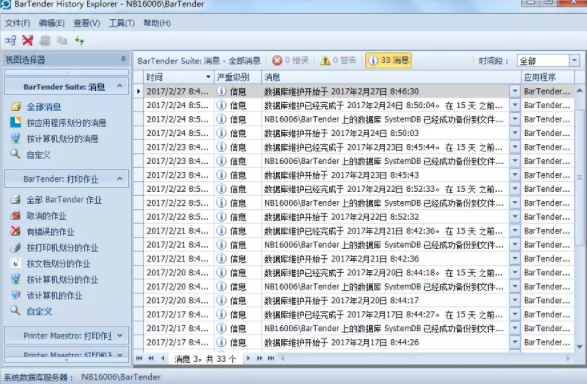Open 自定义 under BarTender Suite 消息

click(x=38, y=155)
